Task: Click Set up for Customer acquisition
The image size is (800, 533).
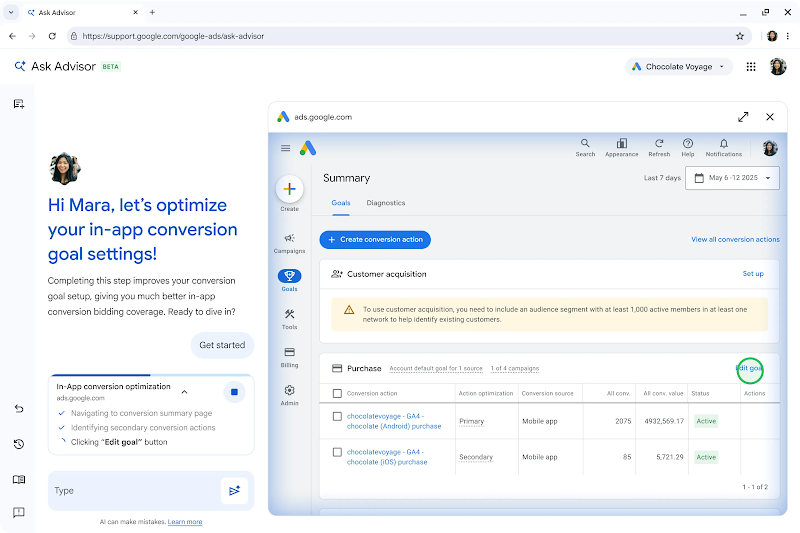Action: pos(753,274)
